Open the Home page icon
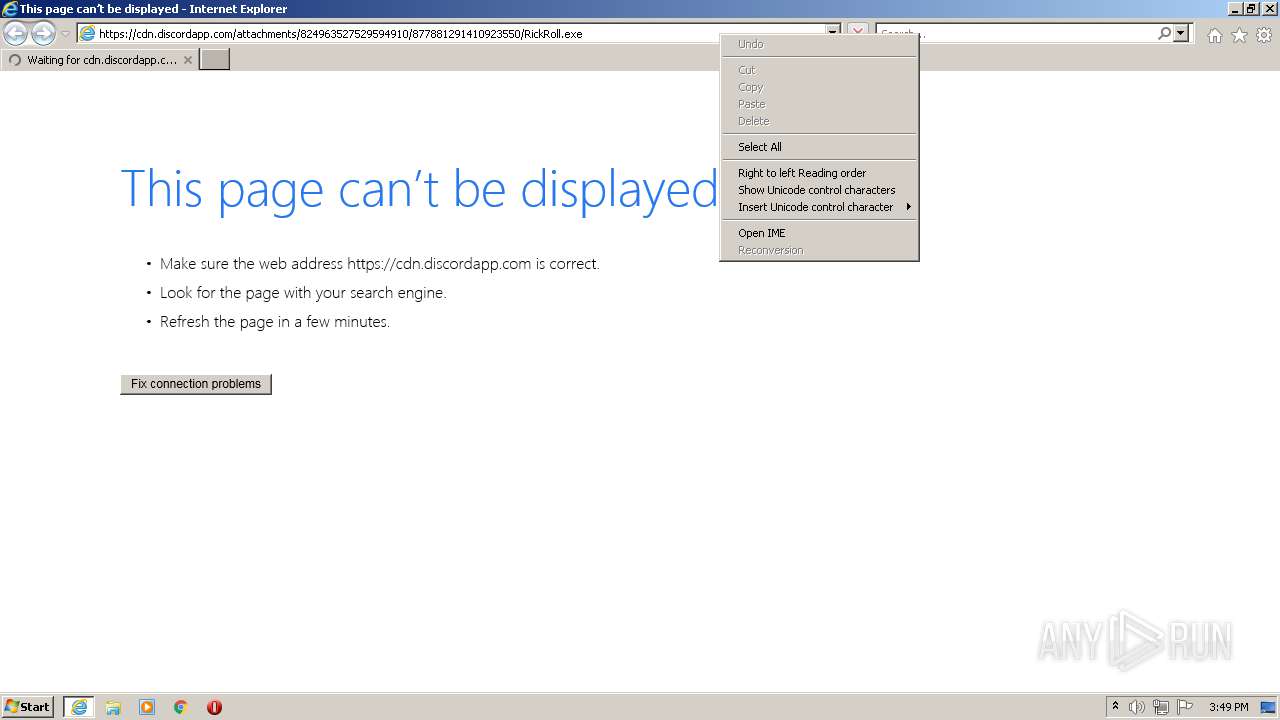The image size is (1280, 720). [x=1214, y=35]
